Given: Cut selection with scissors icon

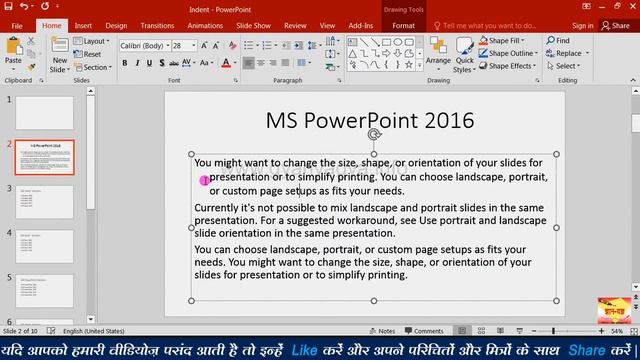Looking at the screenshot, I should [x=31, y=41].
